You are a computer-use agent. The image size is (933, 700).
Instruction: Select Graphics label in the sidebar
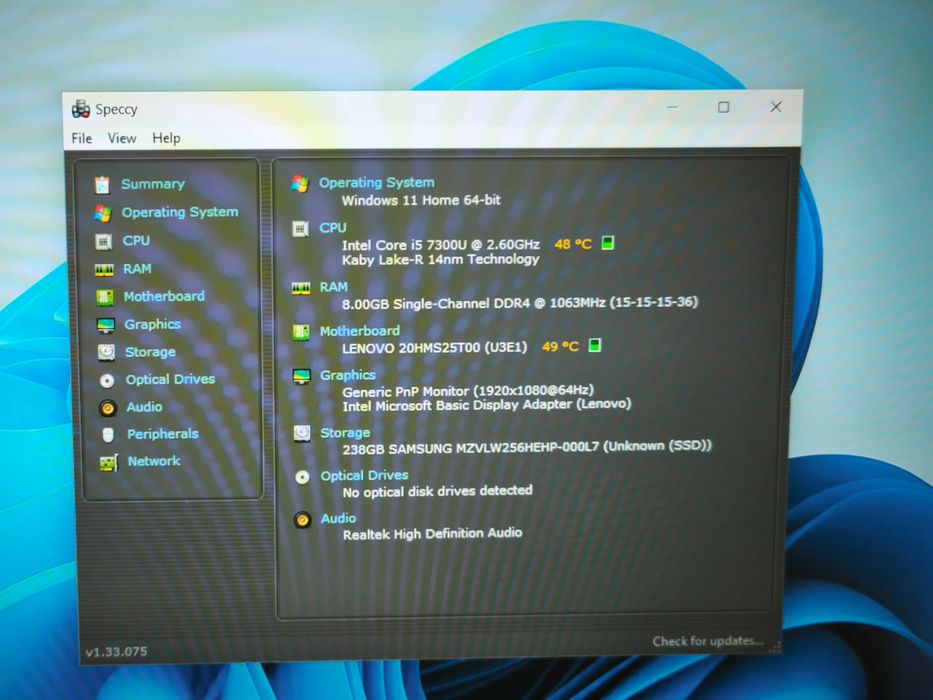152,324
